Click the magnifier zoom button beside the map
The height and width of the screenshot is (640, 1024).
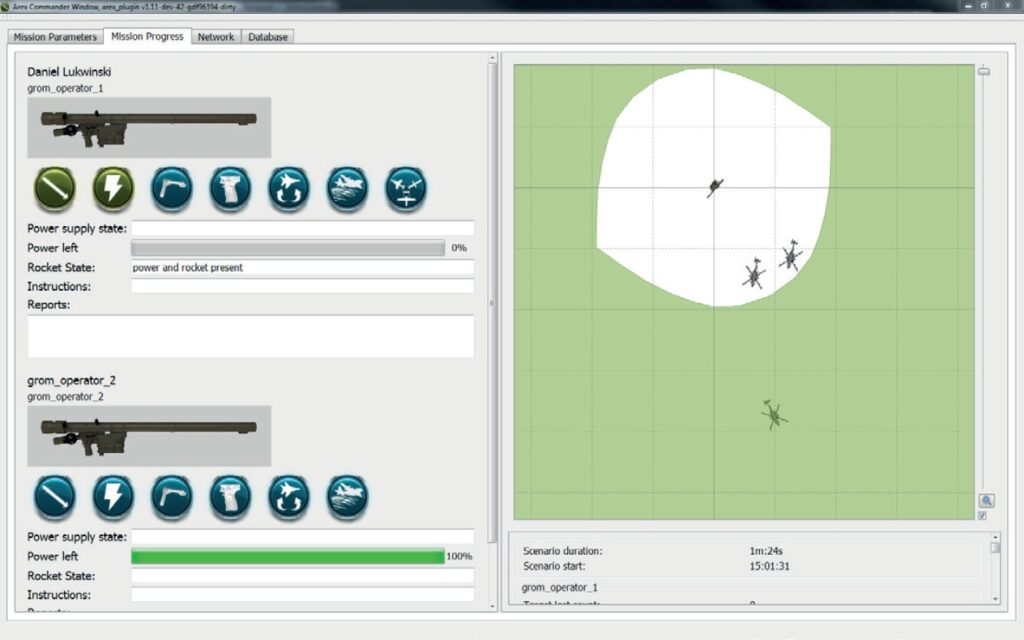[x=986, y=500]
